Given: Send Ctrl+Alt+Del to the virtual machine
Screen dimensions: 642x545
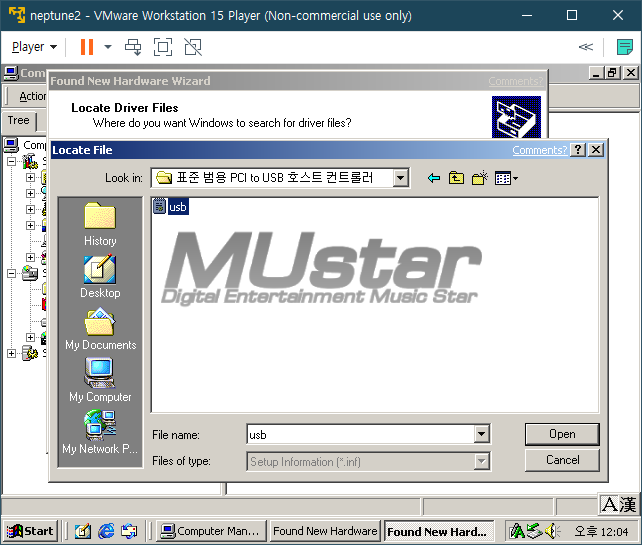Looking at the screenshot, I should (133, 47).
